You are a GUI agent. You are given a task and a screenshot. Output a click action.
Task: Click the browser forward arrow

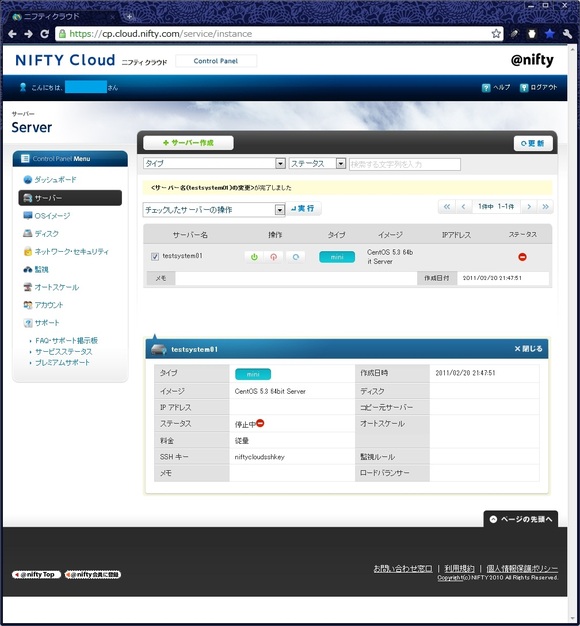(x=28, y=34)
